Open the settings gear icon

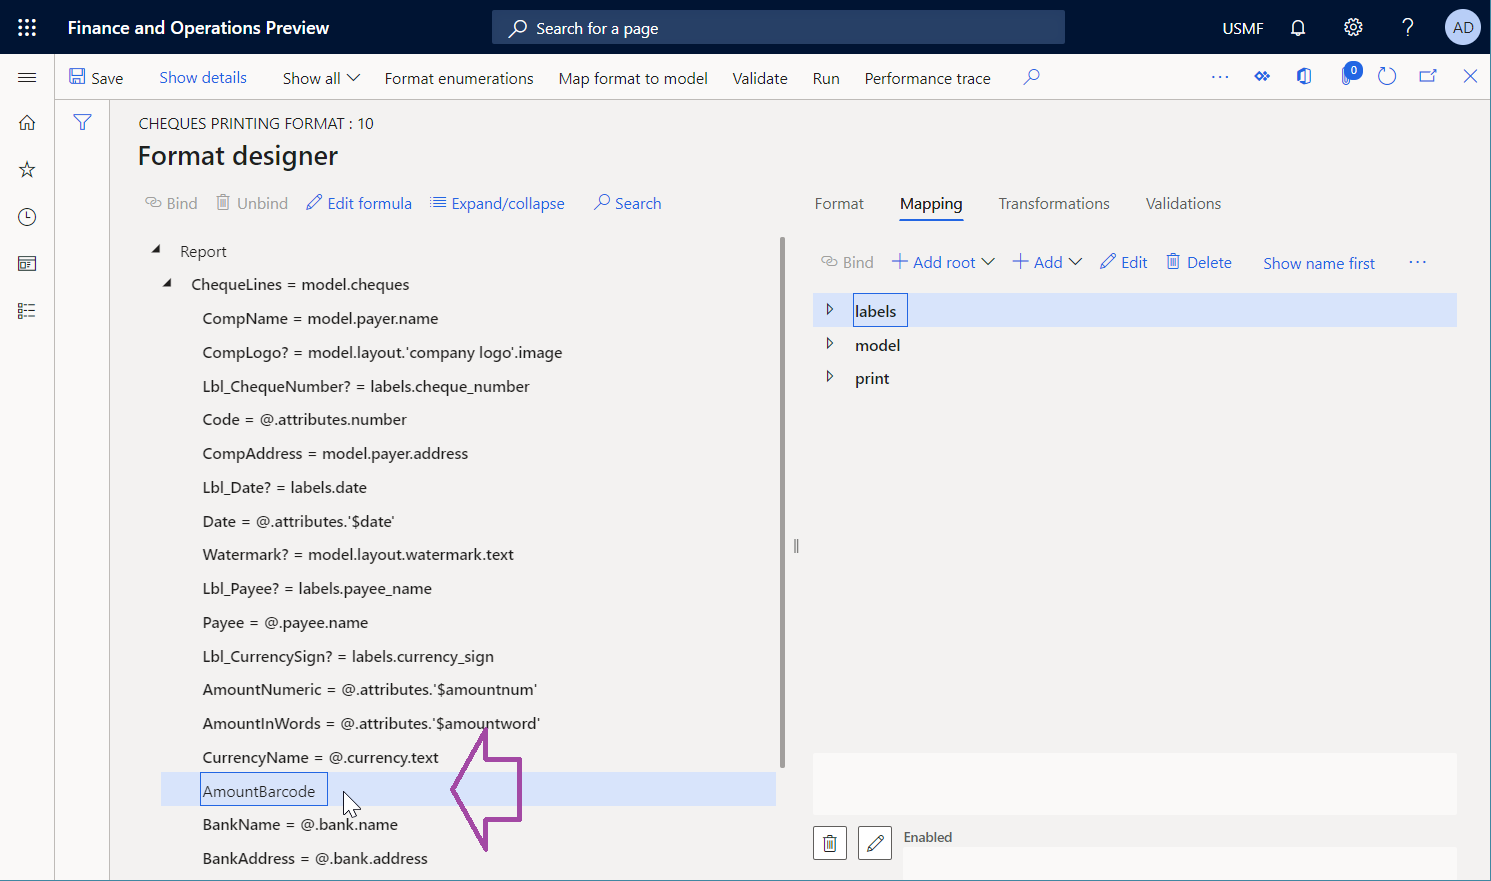[x=1353, y=28]
